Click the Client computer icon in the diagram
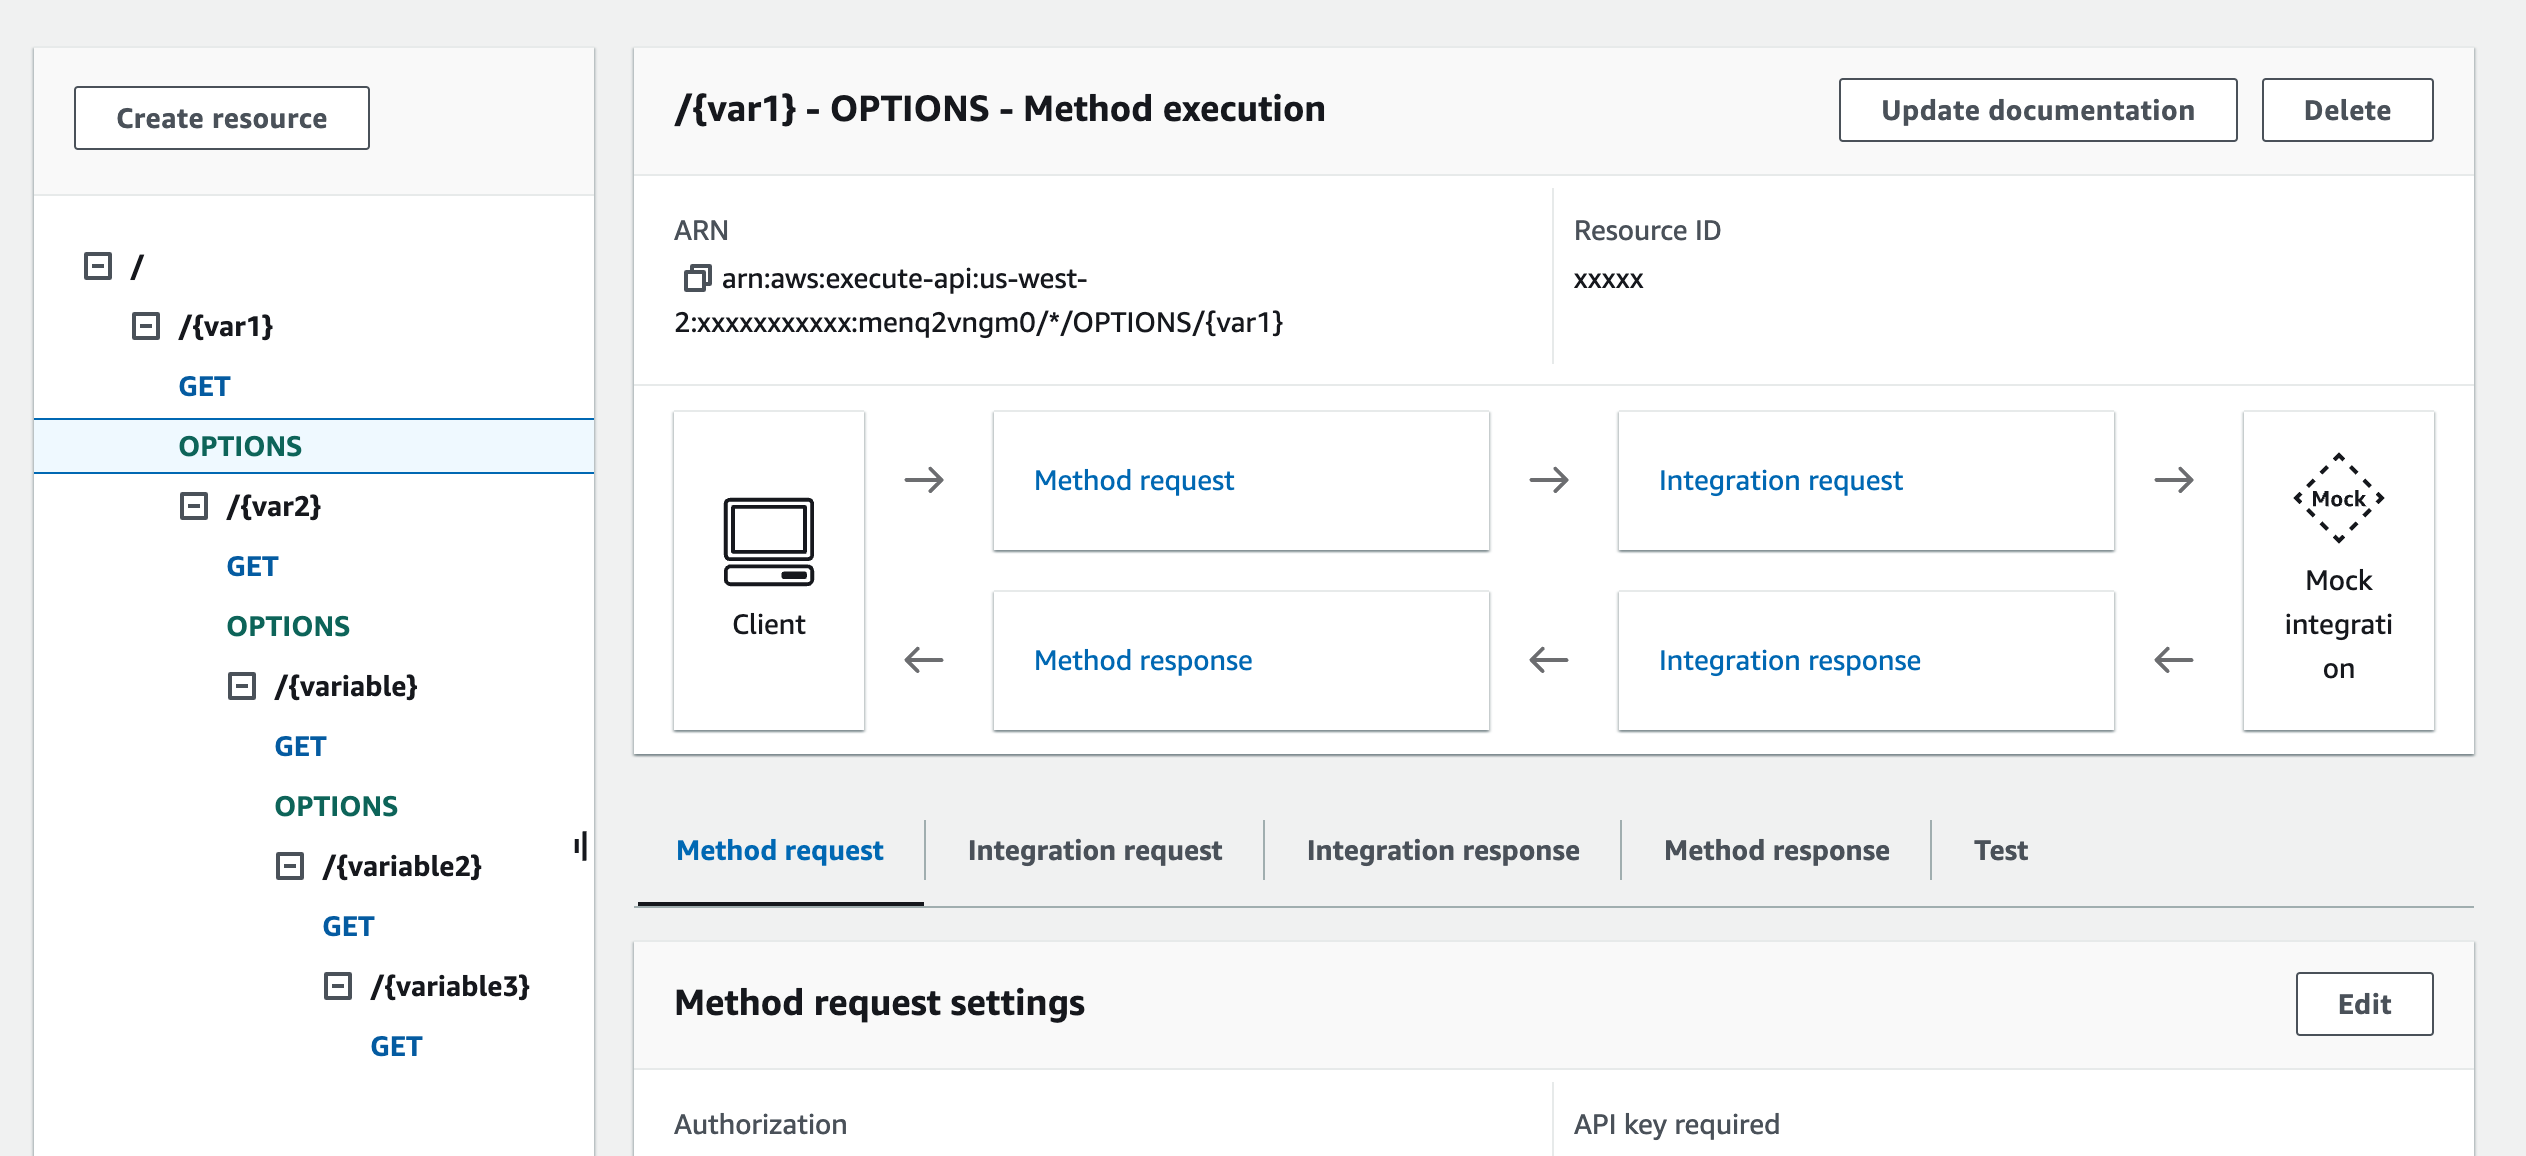 [768, 543]
